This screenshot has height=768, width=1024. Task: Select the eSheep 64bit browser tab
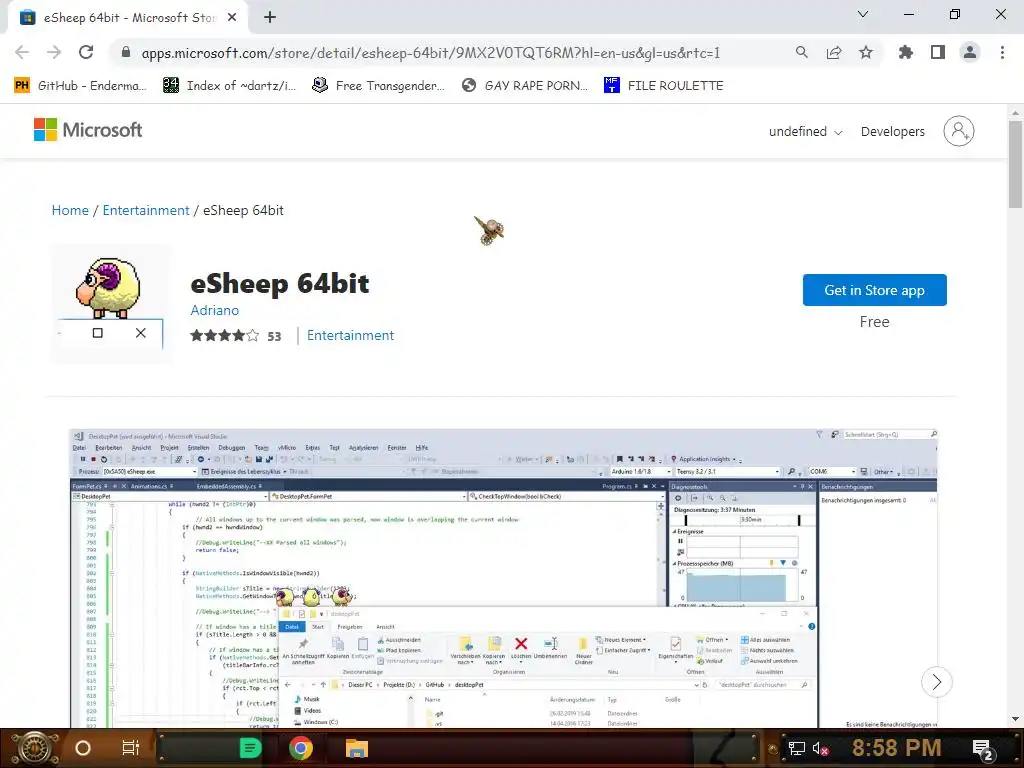(x=128, y=18)
